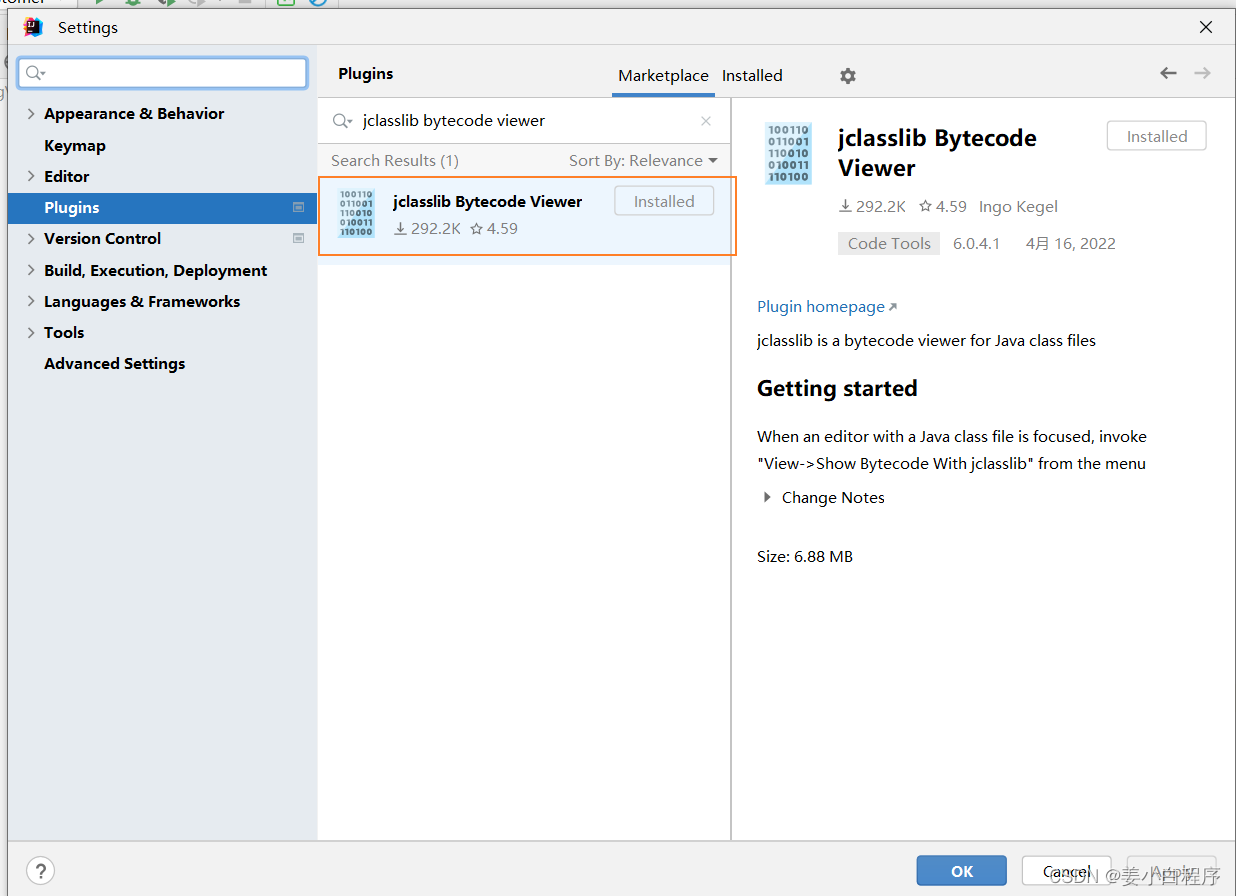Click the 292.2K downloads in details pane
The height and width of the screenshot is (896, 1236).
[872, 207]
